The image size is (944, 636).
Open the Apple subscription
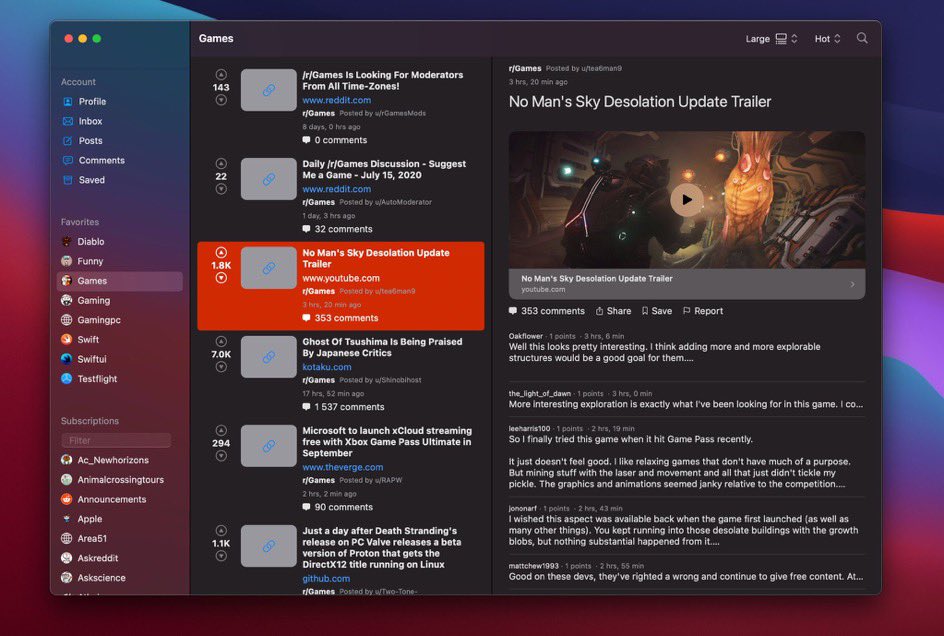coord(120,519)
